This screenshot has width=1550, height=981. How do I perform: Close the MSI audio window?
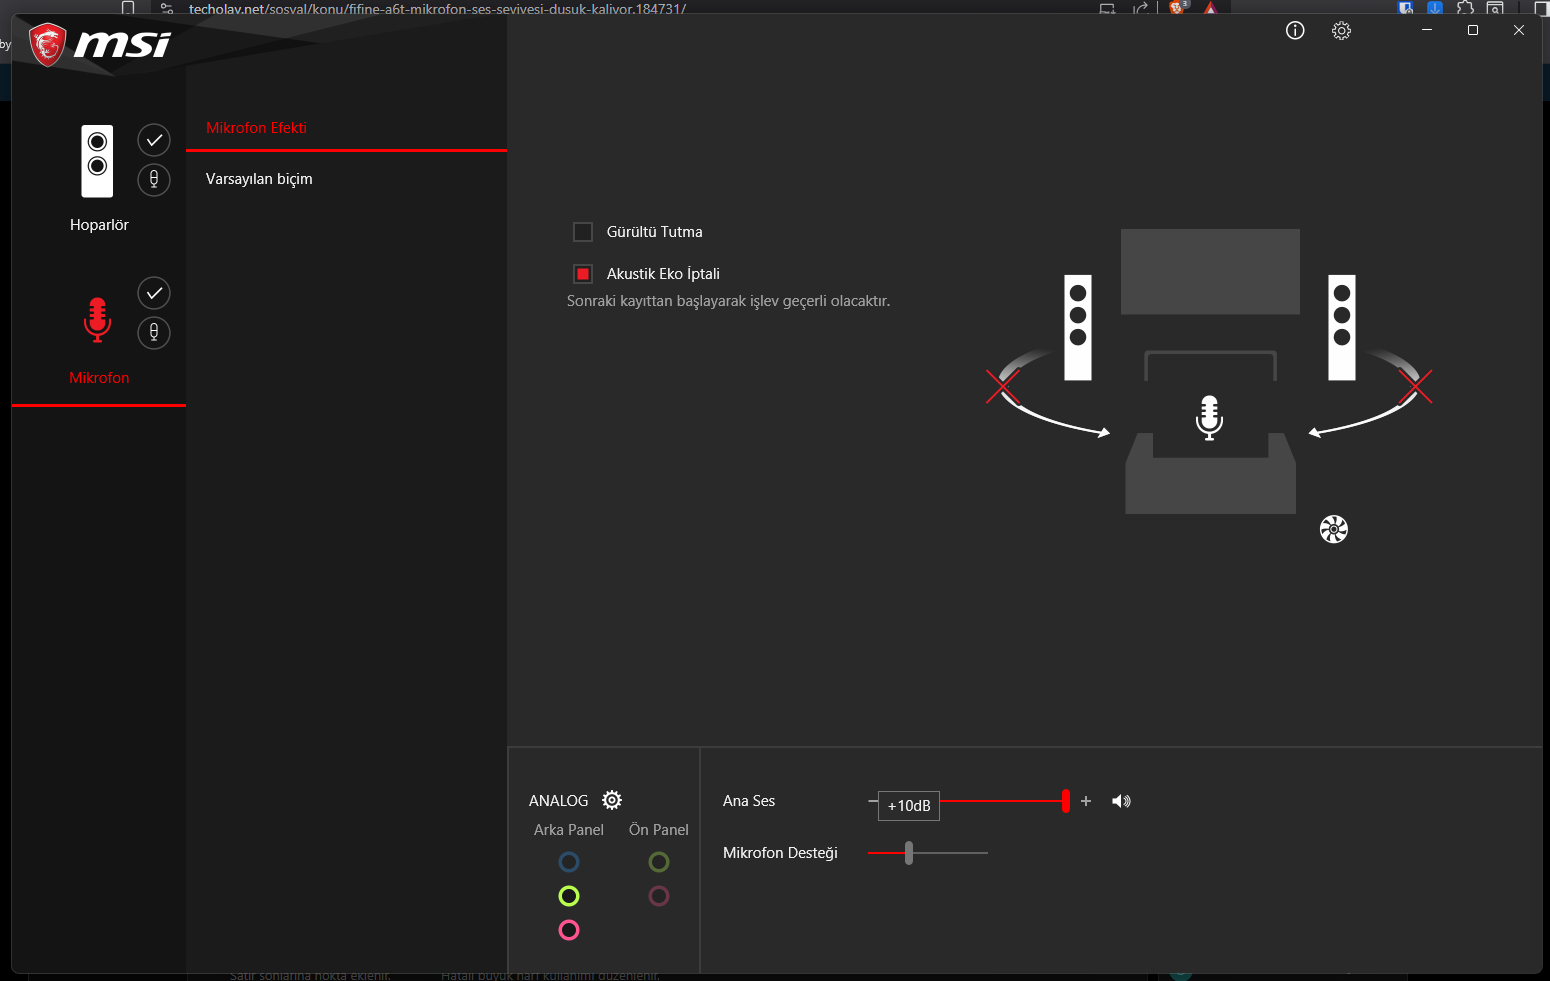pos(1519,30)
